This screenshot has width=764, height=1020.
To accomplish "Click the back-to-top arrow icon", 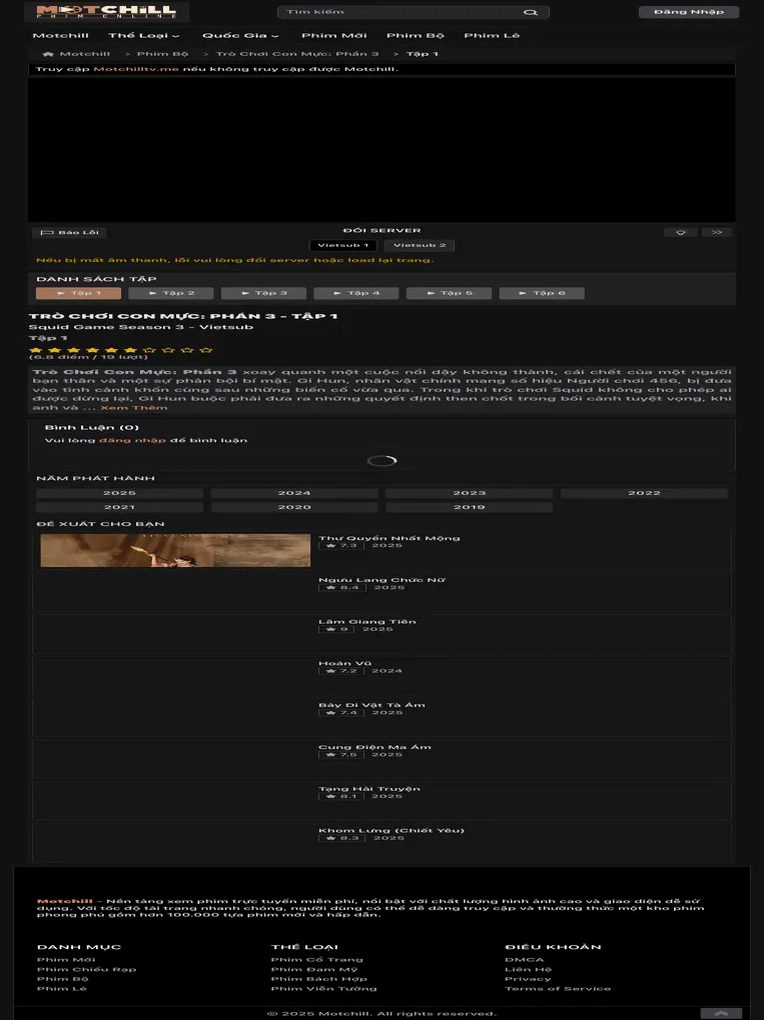I will click(721, 1013).
